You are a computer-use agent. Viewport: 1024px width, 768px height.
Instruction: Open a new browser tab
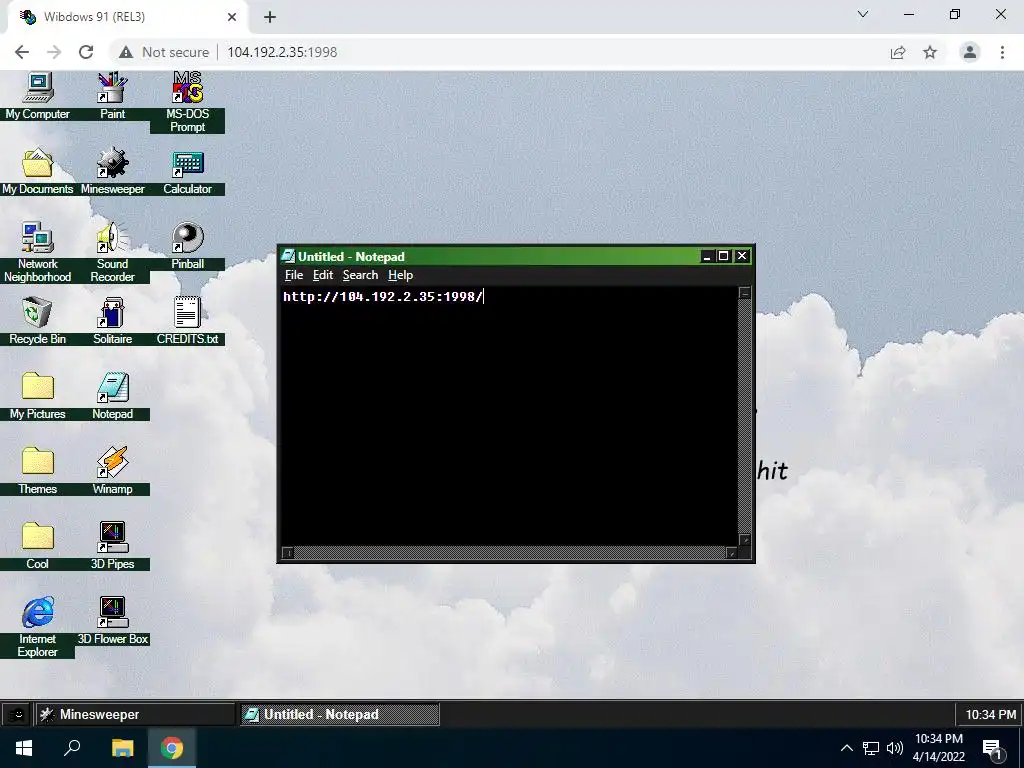point(270,17)
